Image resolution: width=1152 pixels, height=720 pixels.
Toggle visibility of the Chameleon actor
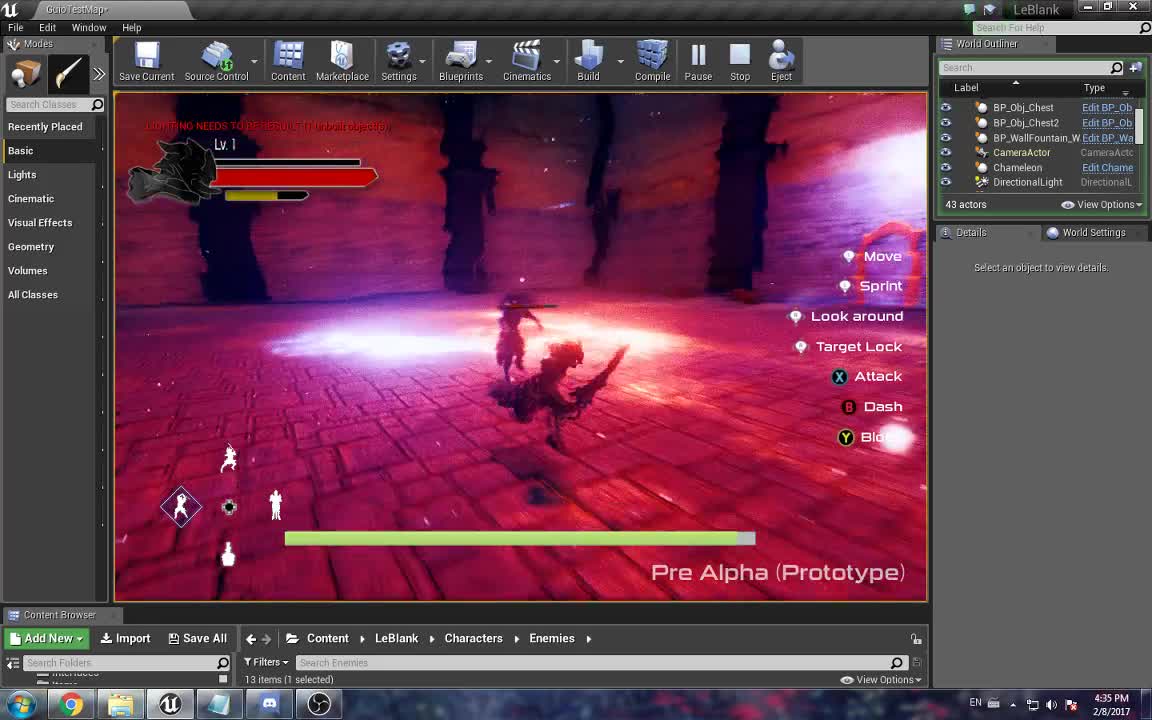tap(945, 167)
